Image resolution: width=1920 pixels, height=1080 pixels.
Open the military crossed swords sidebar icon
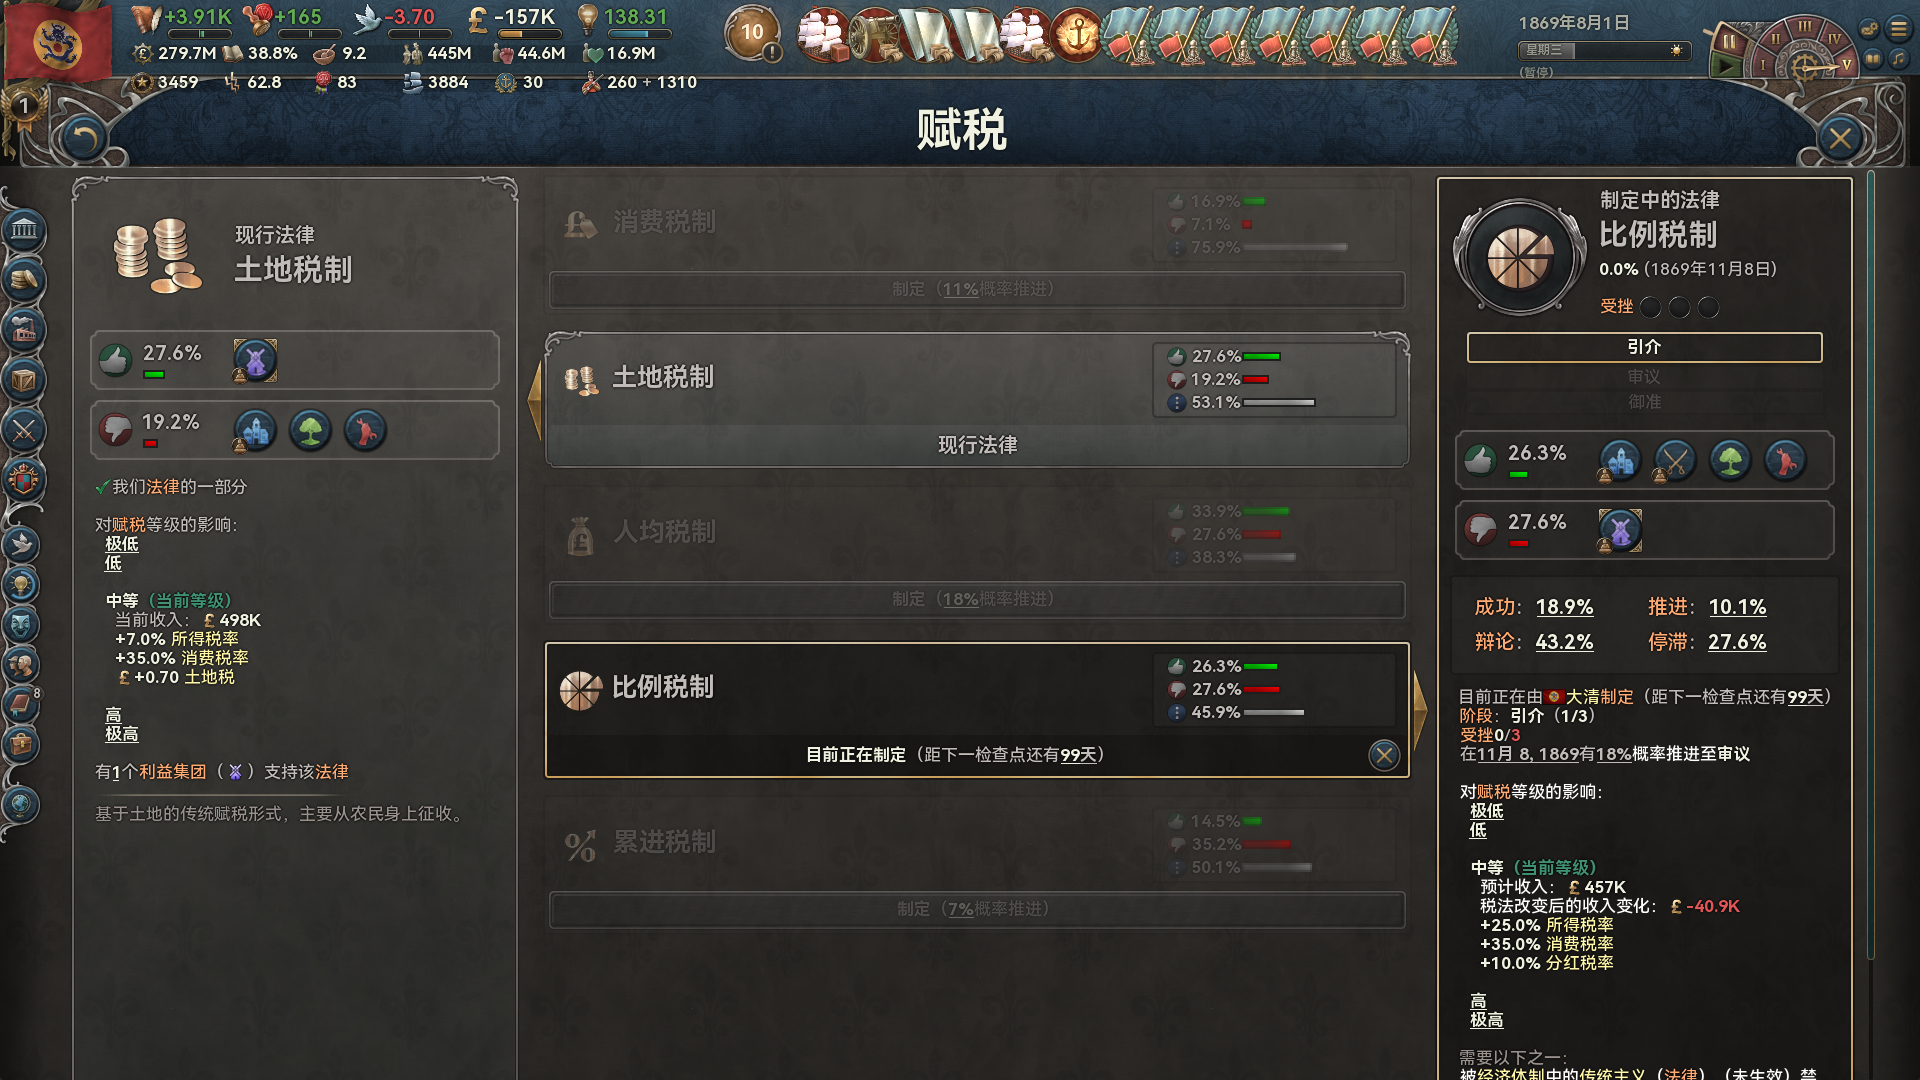24,431
